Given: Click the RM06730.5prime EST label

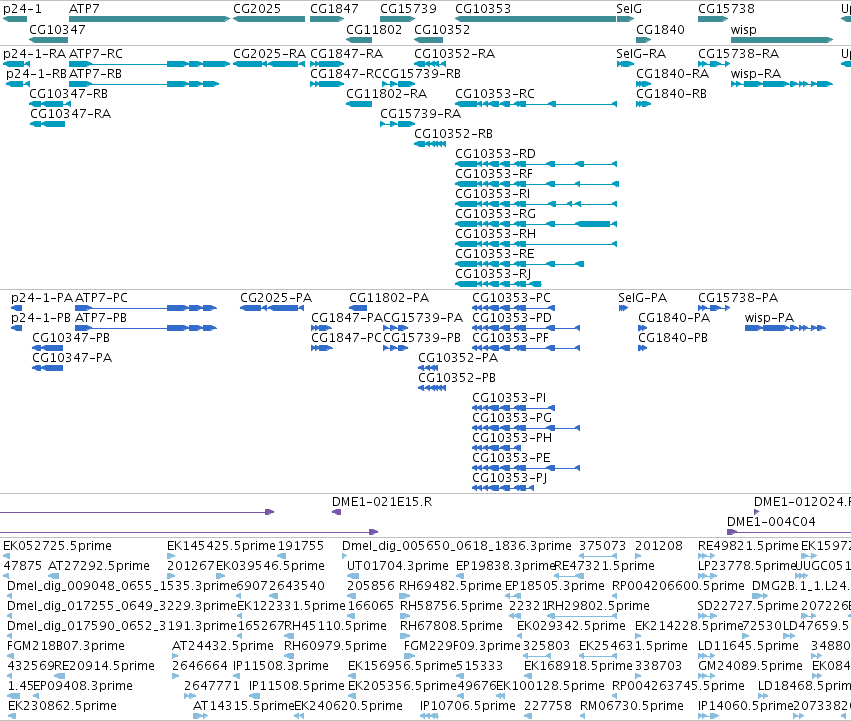Looking at the screenshot, I should tap(632, 706).
